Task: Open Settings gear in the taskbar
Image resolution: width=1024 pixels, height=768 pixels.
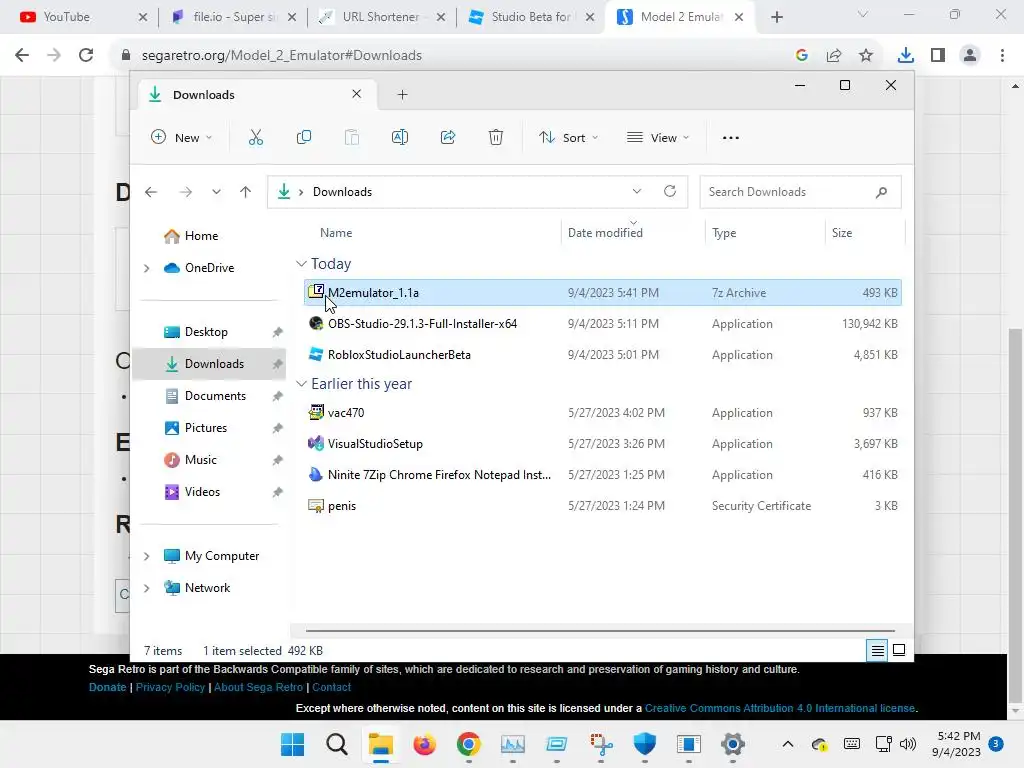Action: (733, 744)
